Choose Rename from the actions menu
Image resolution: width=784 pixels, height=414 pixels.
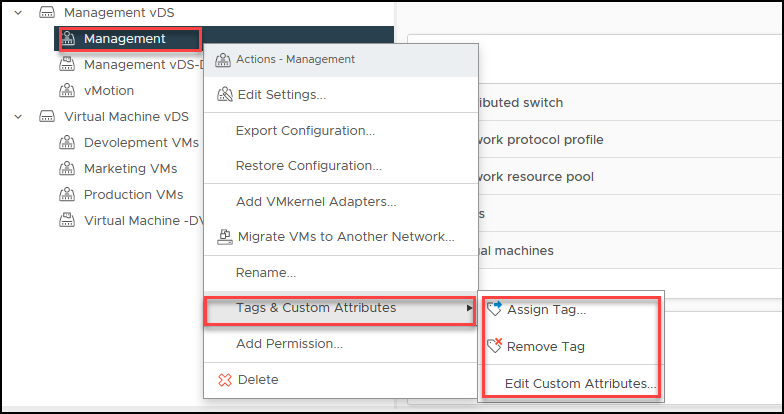click(266, 273)
